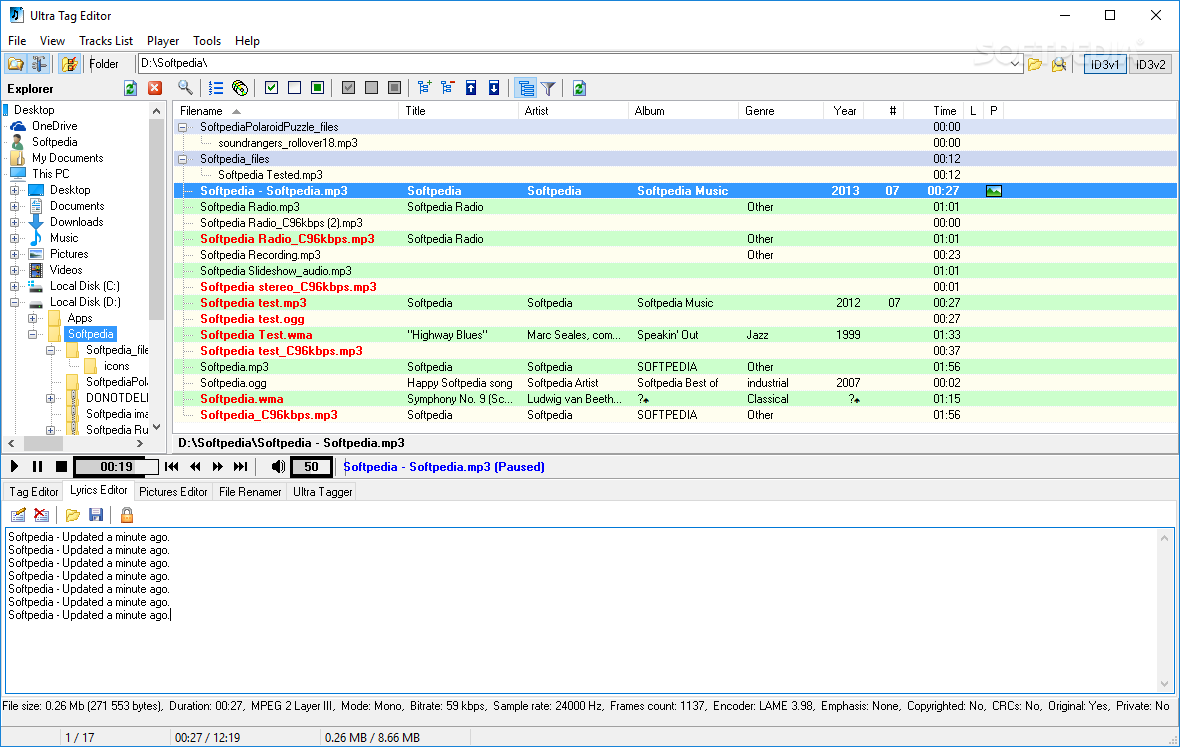Open the search magnifier tool
Screen dimensions: 1180x747
coord(185,88)
